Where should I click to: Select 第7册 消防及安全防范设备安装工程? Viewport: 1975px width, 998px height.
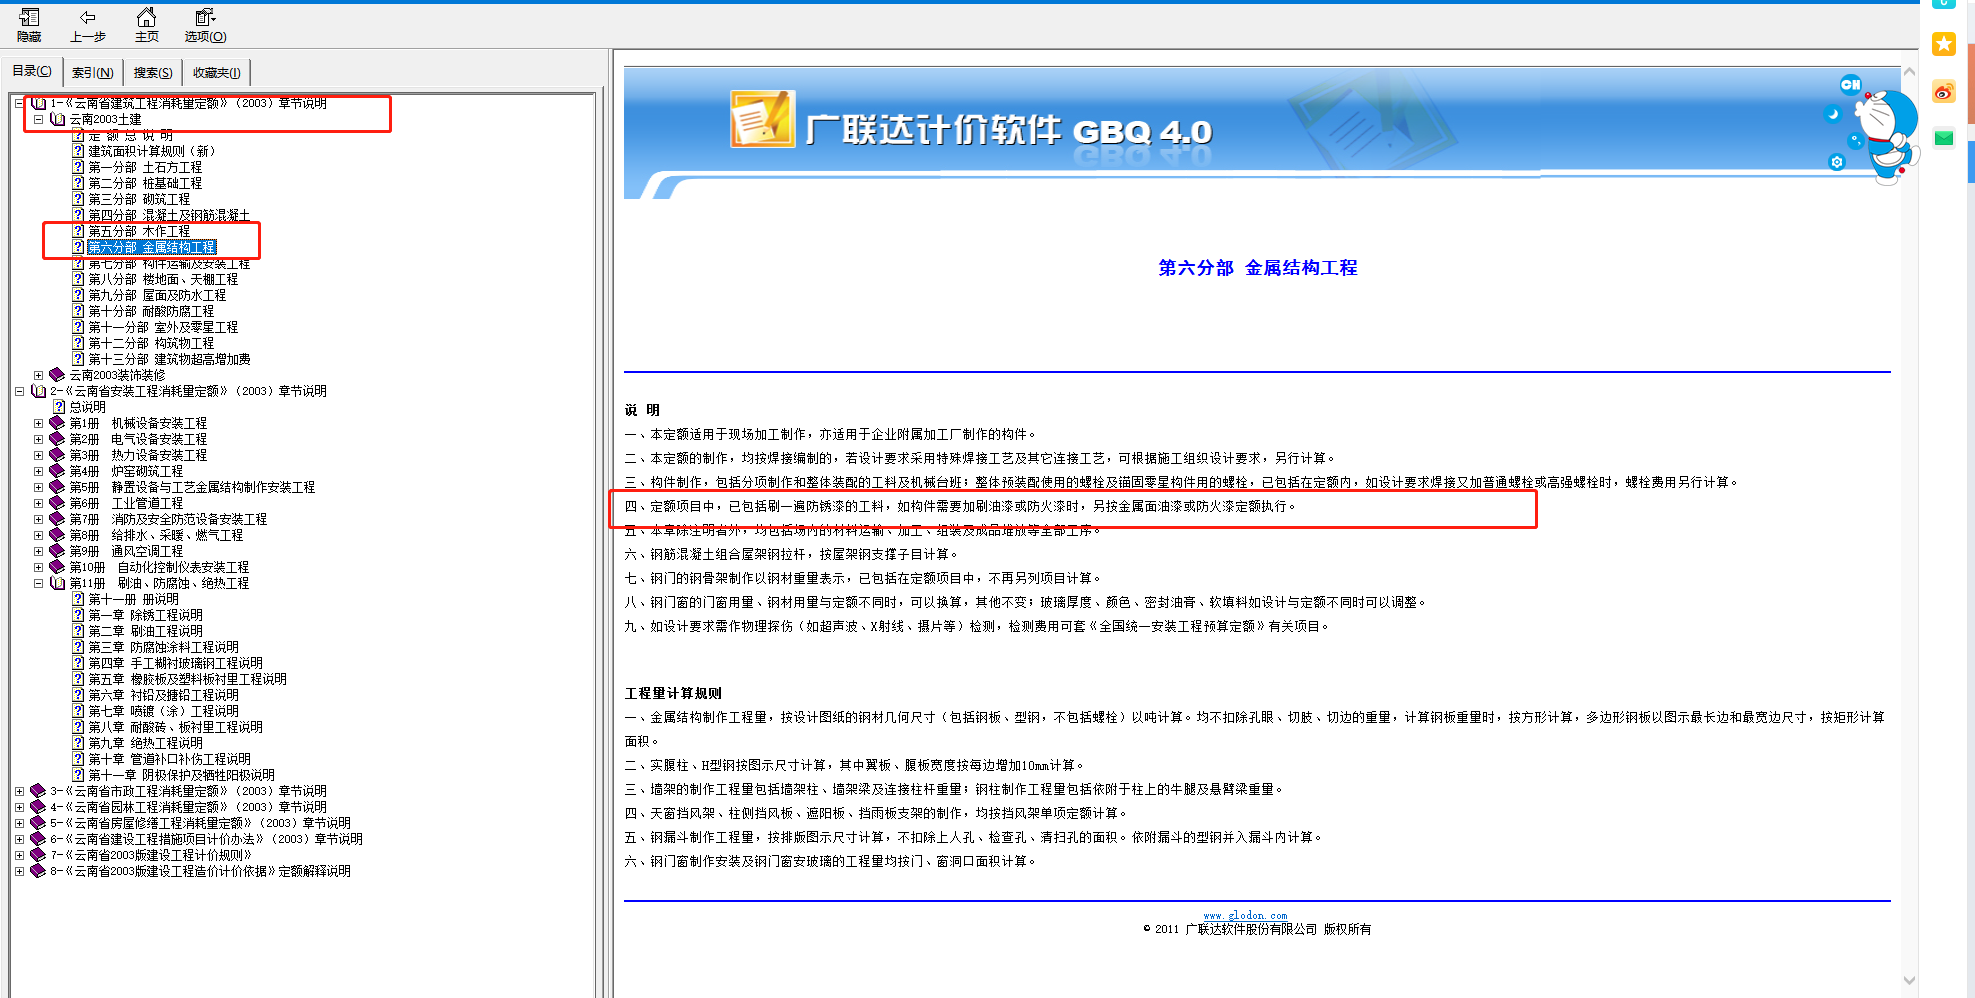point(168,519)
